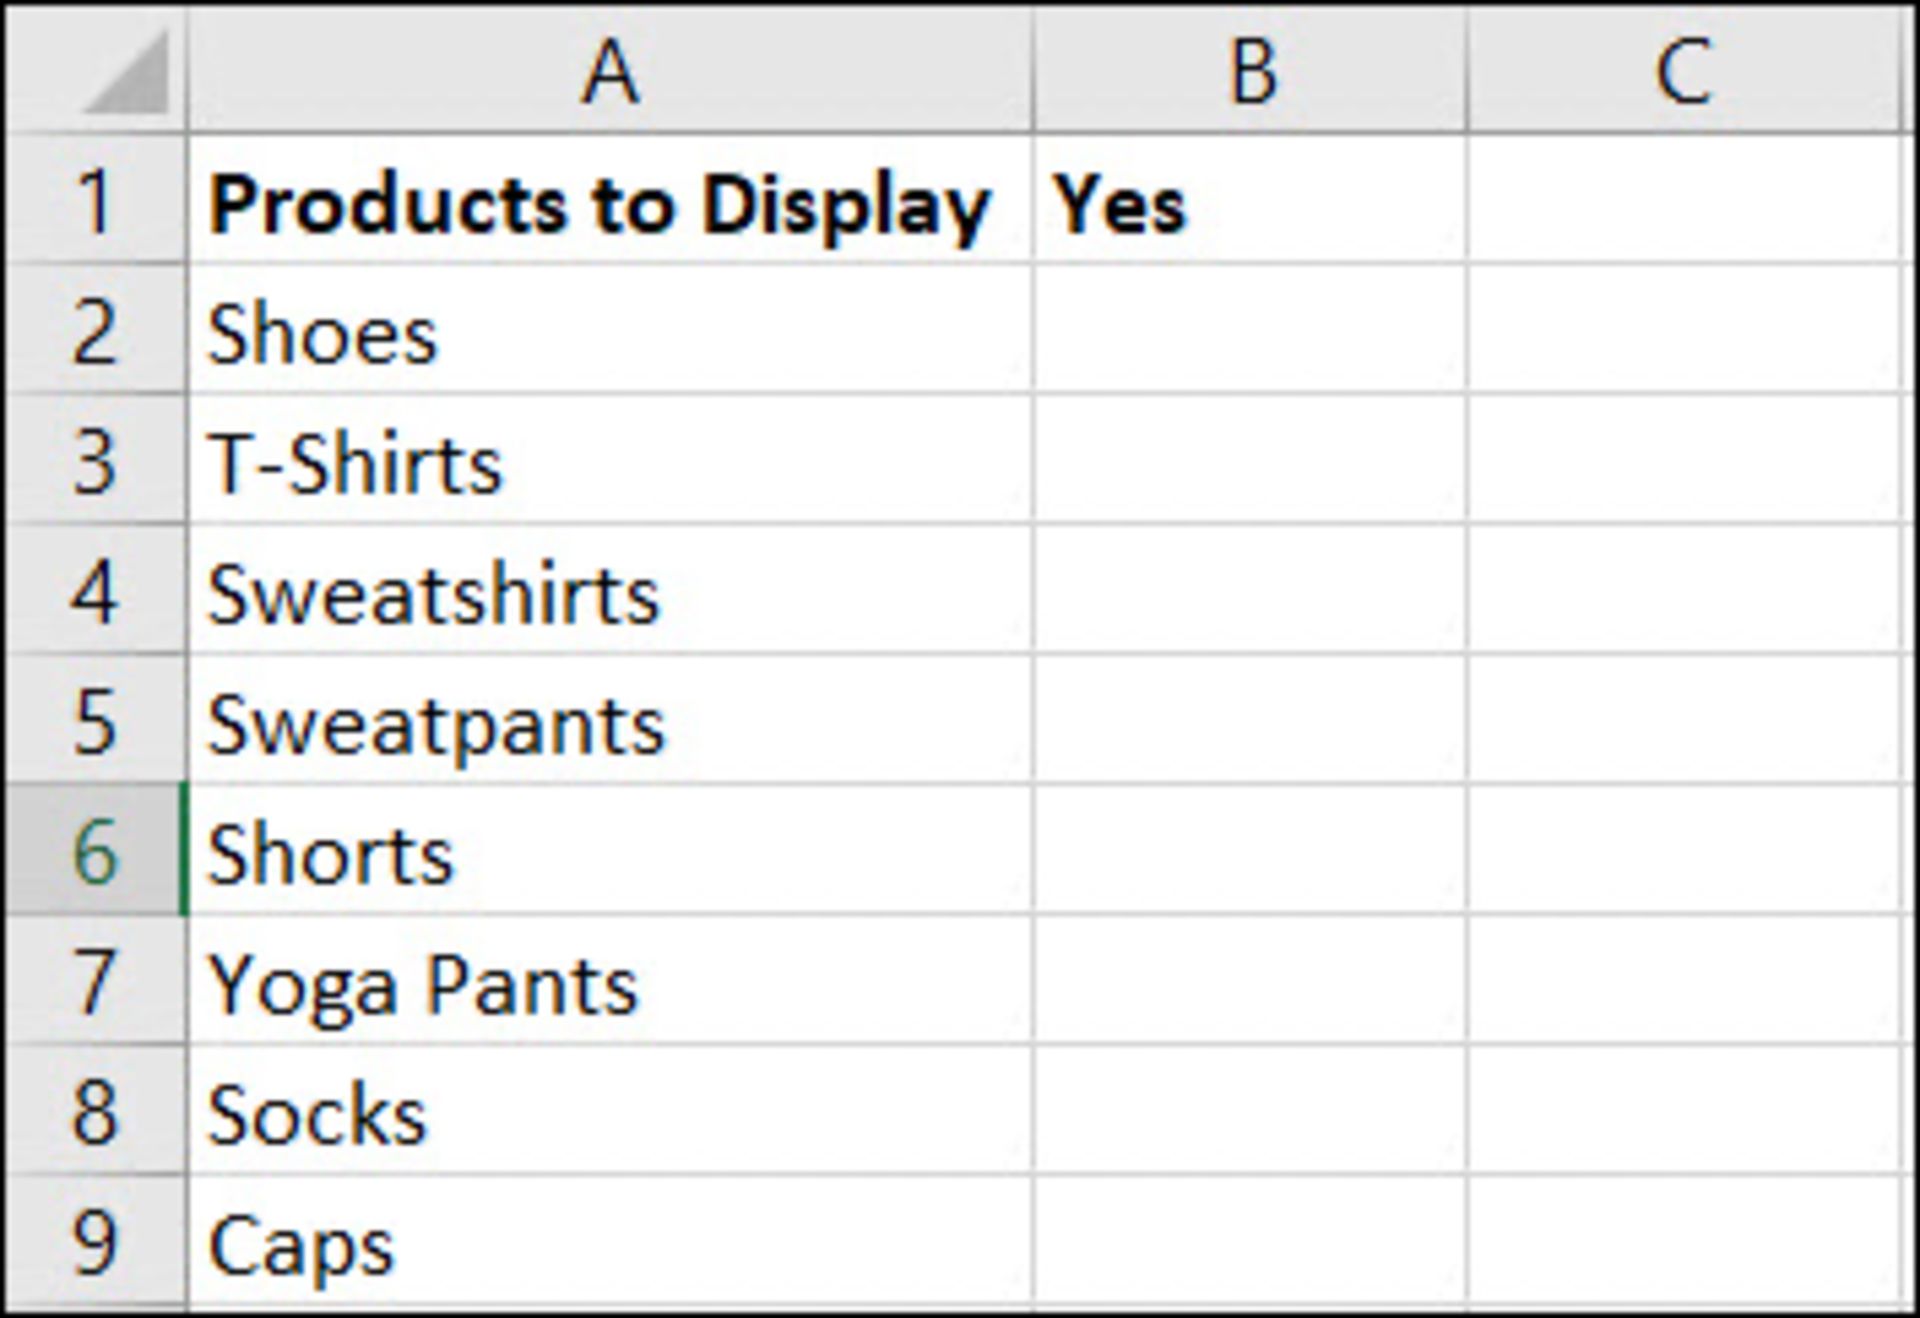Select the Socks cell
1920x1318 pixels.
609,1110
